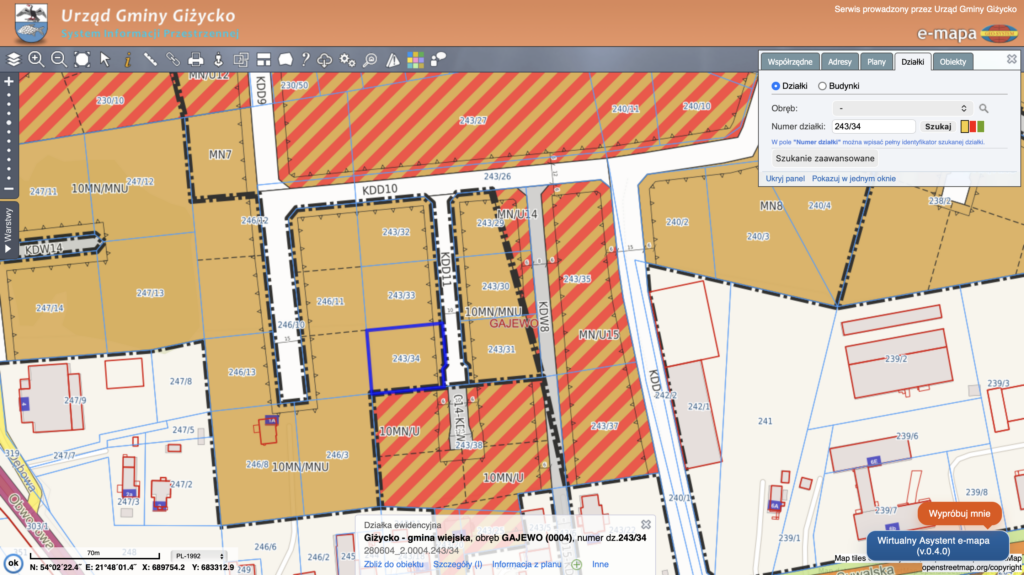This screenshot has height=575, width=1024.
Task: Switch to the Adresy tab
Action: click(x=839, y=61)
